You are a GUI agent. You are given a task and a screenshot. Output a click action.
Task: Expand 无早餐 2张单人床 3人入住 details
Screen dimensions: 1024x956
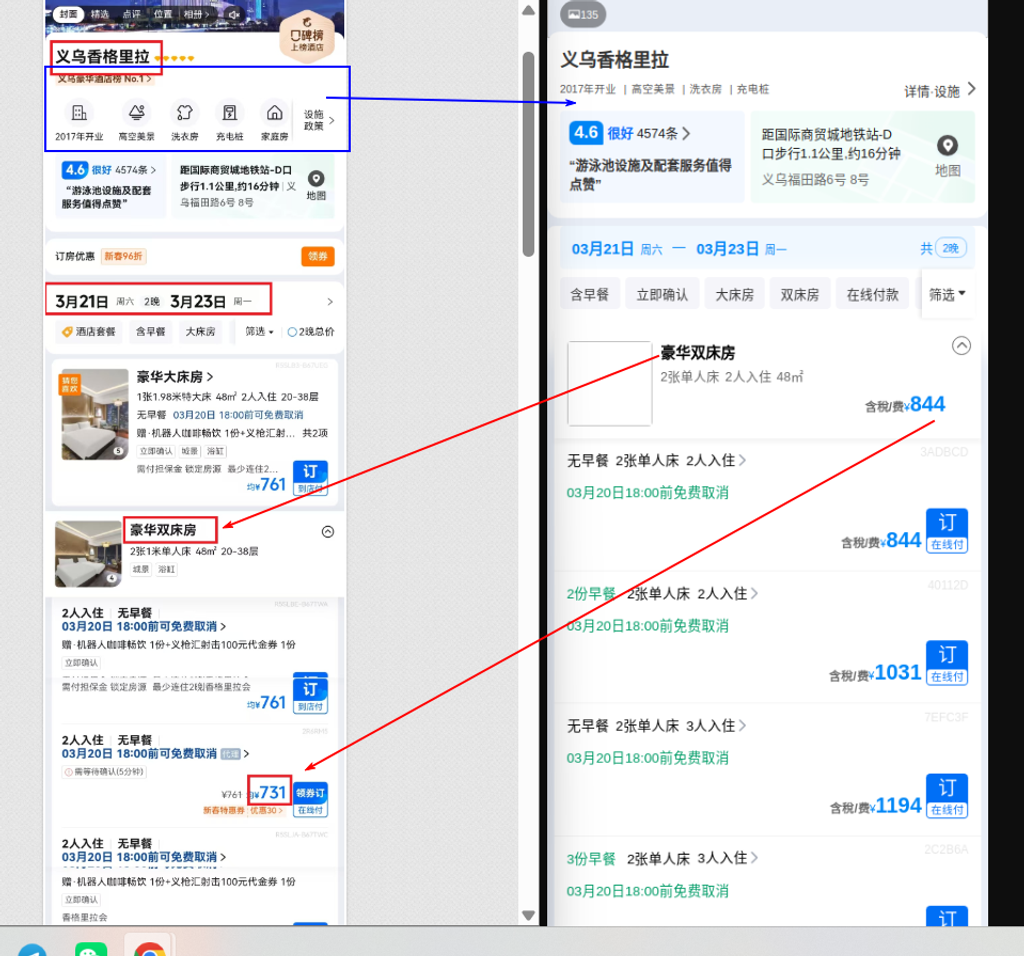656,725
